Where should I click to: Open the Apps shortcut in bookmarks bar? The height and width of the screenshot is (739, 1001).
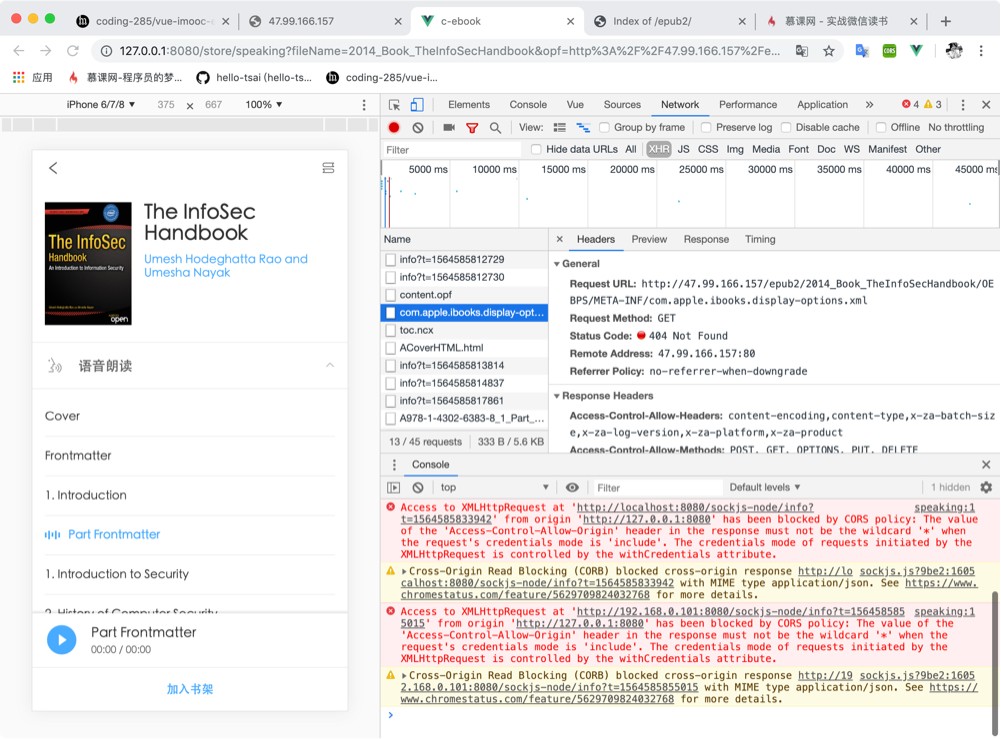point(33,78)
